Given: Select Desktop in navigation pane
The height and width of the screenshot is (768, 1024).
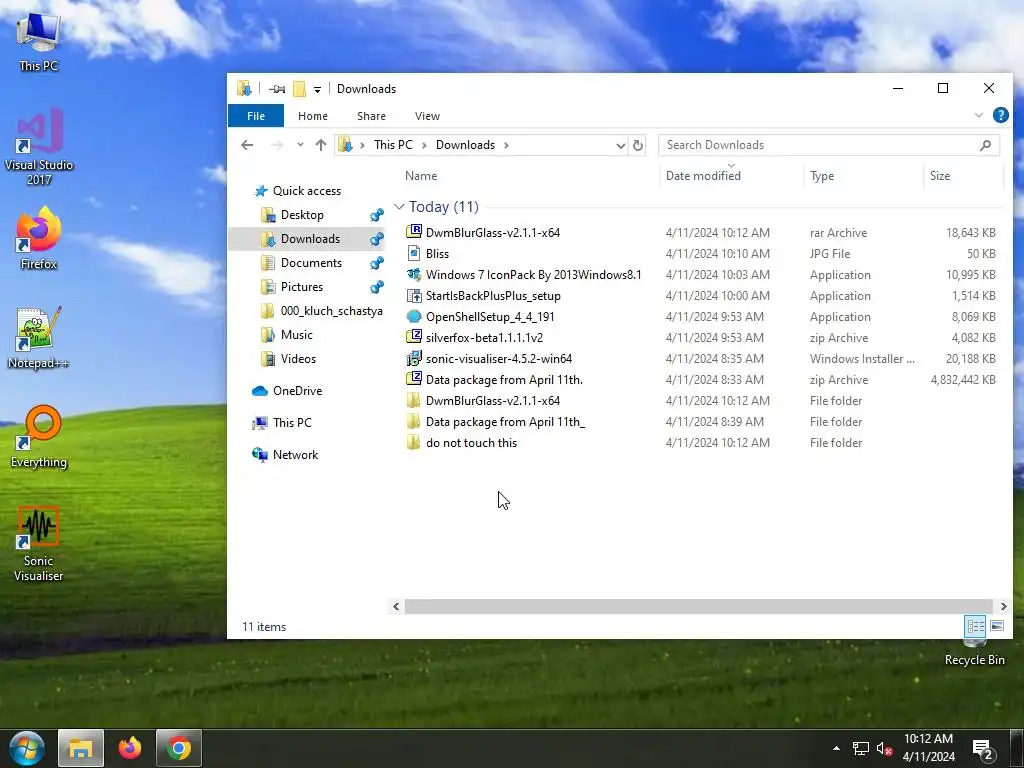Looking at the screenshot, I should coord(302,215).
